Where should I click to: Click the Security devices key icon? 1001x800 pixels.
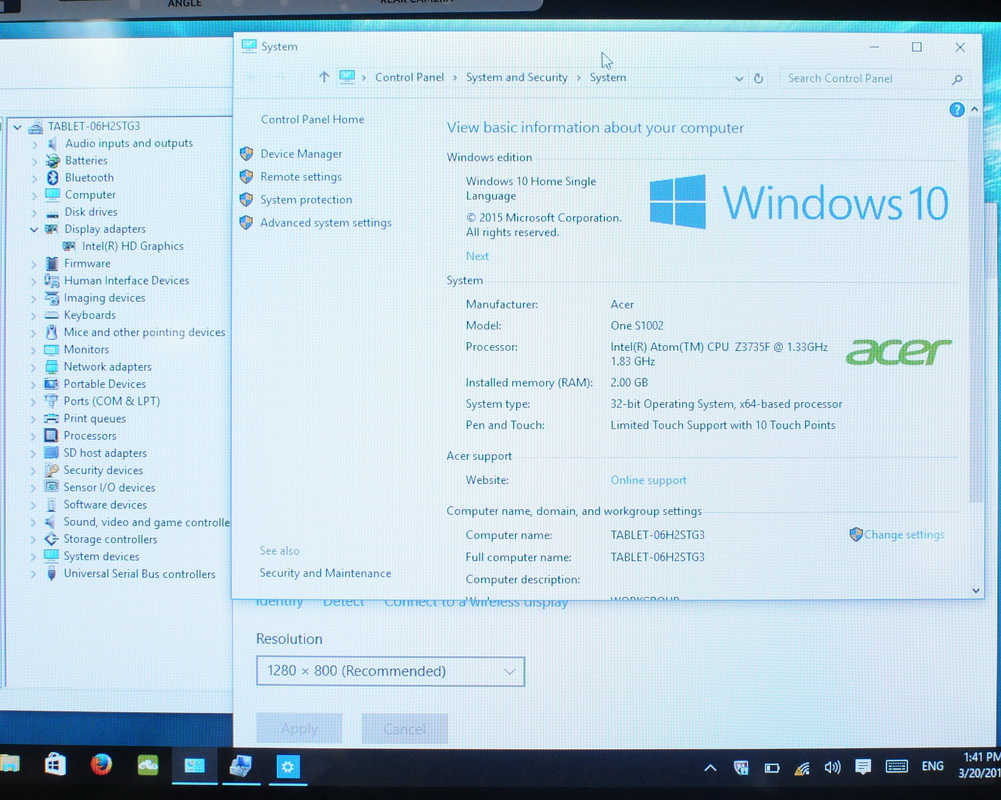[x=51, y=470]
